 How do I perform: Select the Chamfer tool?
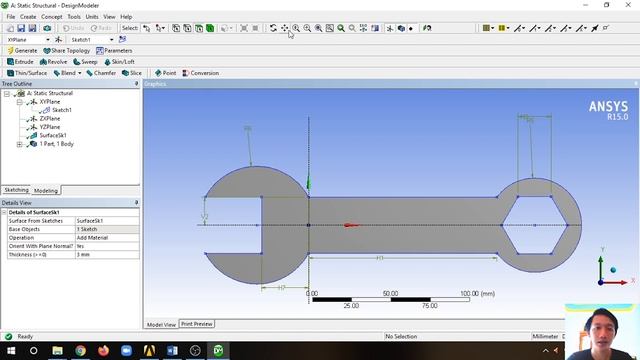101,73
